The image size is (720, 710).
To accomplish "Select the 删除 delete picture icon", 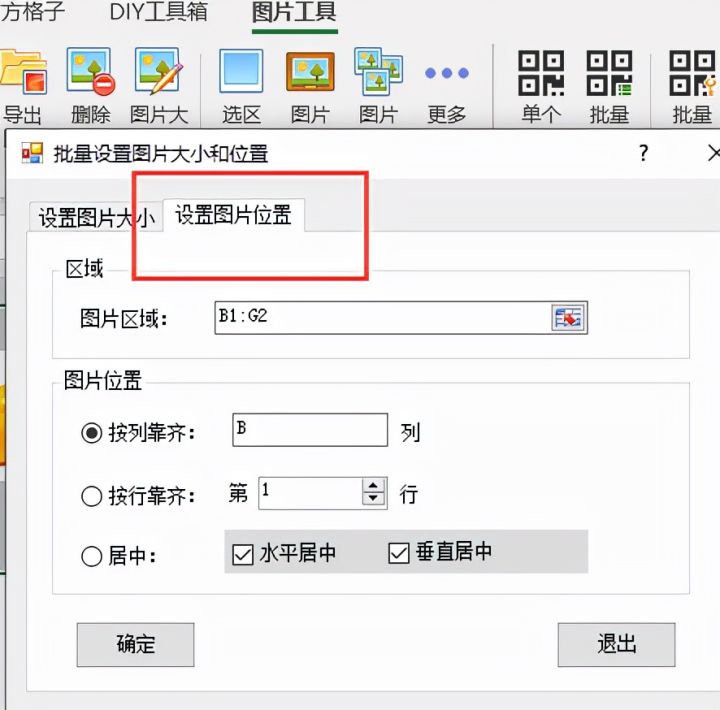I will [90, 71].
